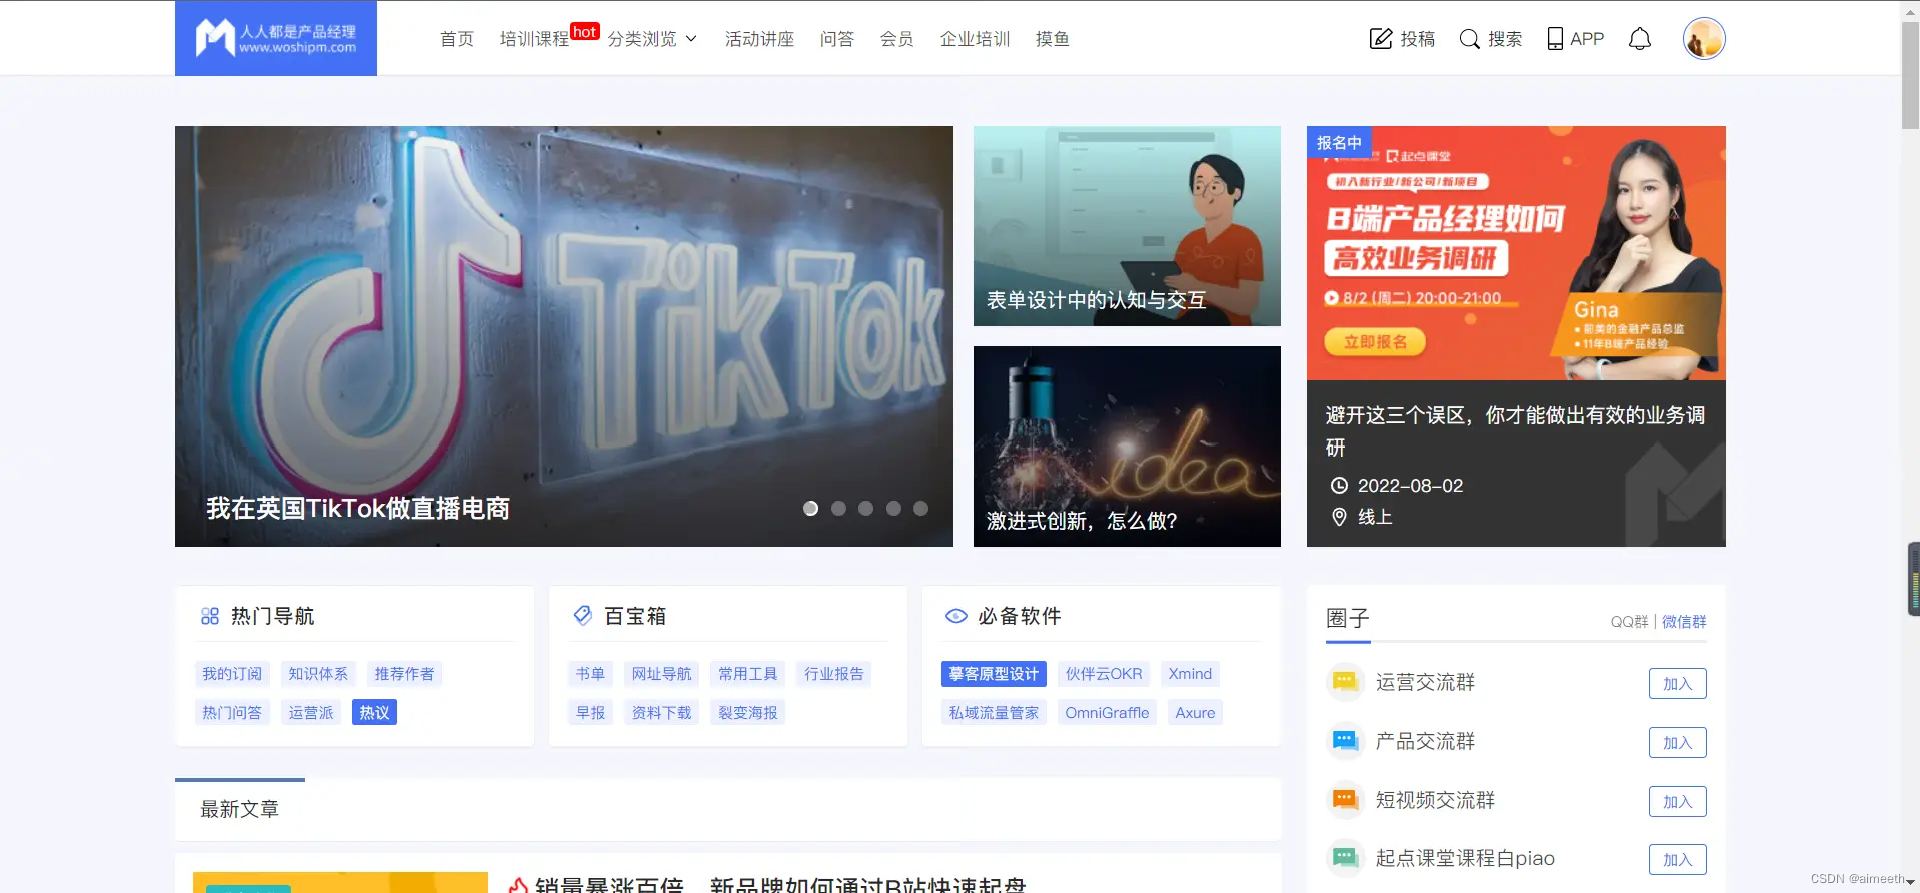Select fourth carousel dot indicator
Screen dimensions: 1920x893
pyautogui.click(x=893, y=509)
